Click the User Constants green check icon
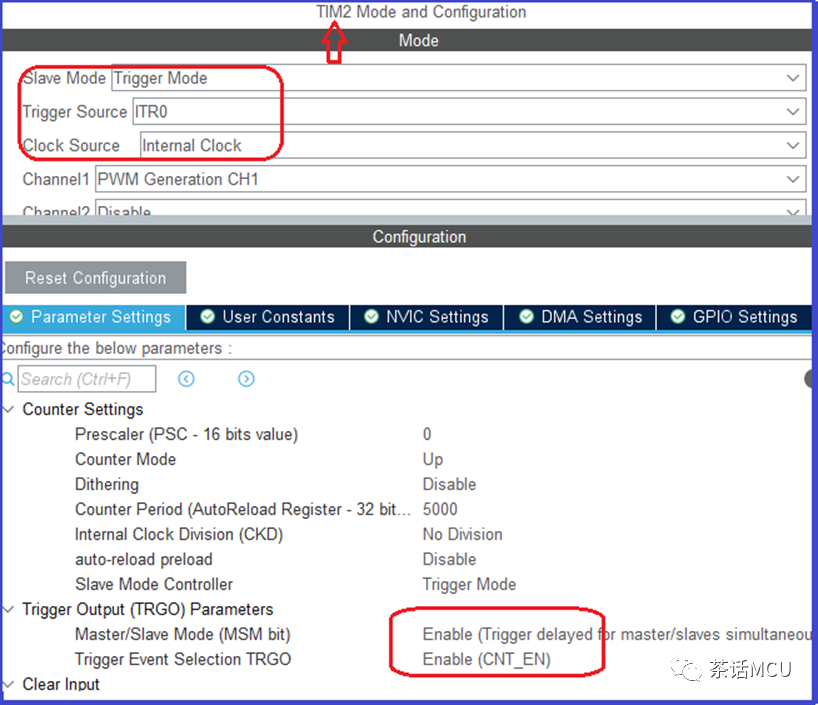Screen dimensions: 818x705 pyautogui.click(x=208, y=317)
